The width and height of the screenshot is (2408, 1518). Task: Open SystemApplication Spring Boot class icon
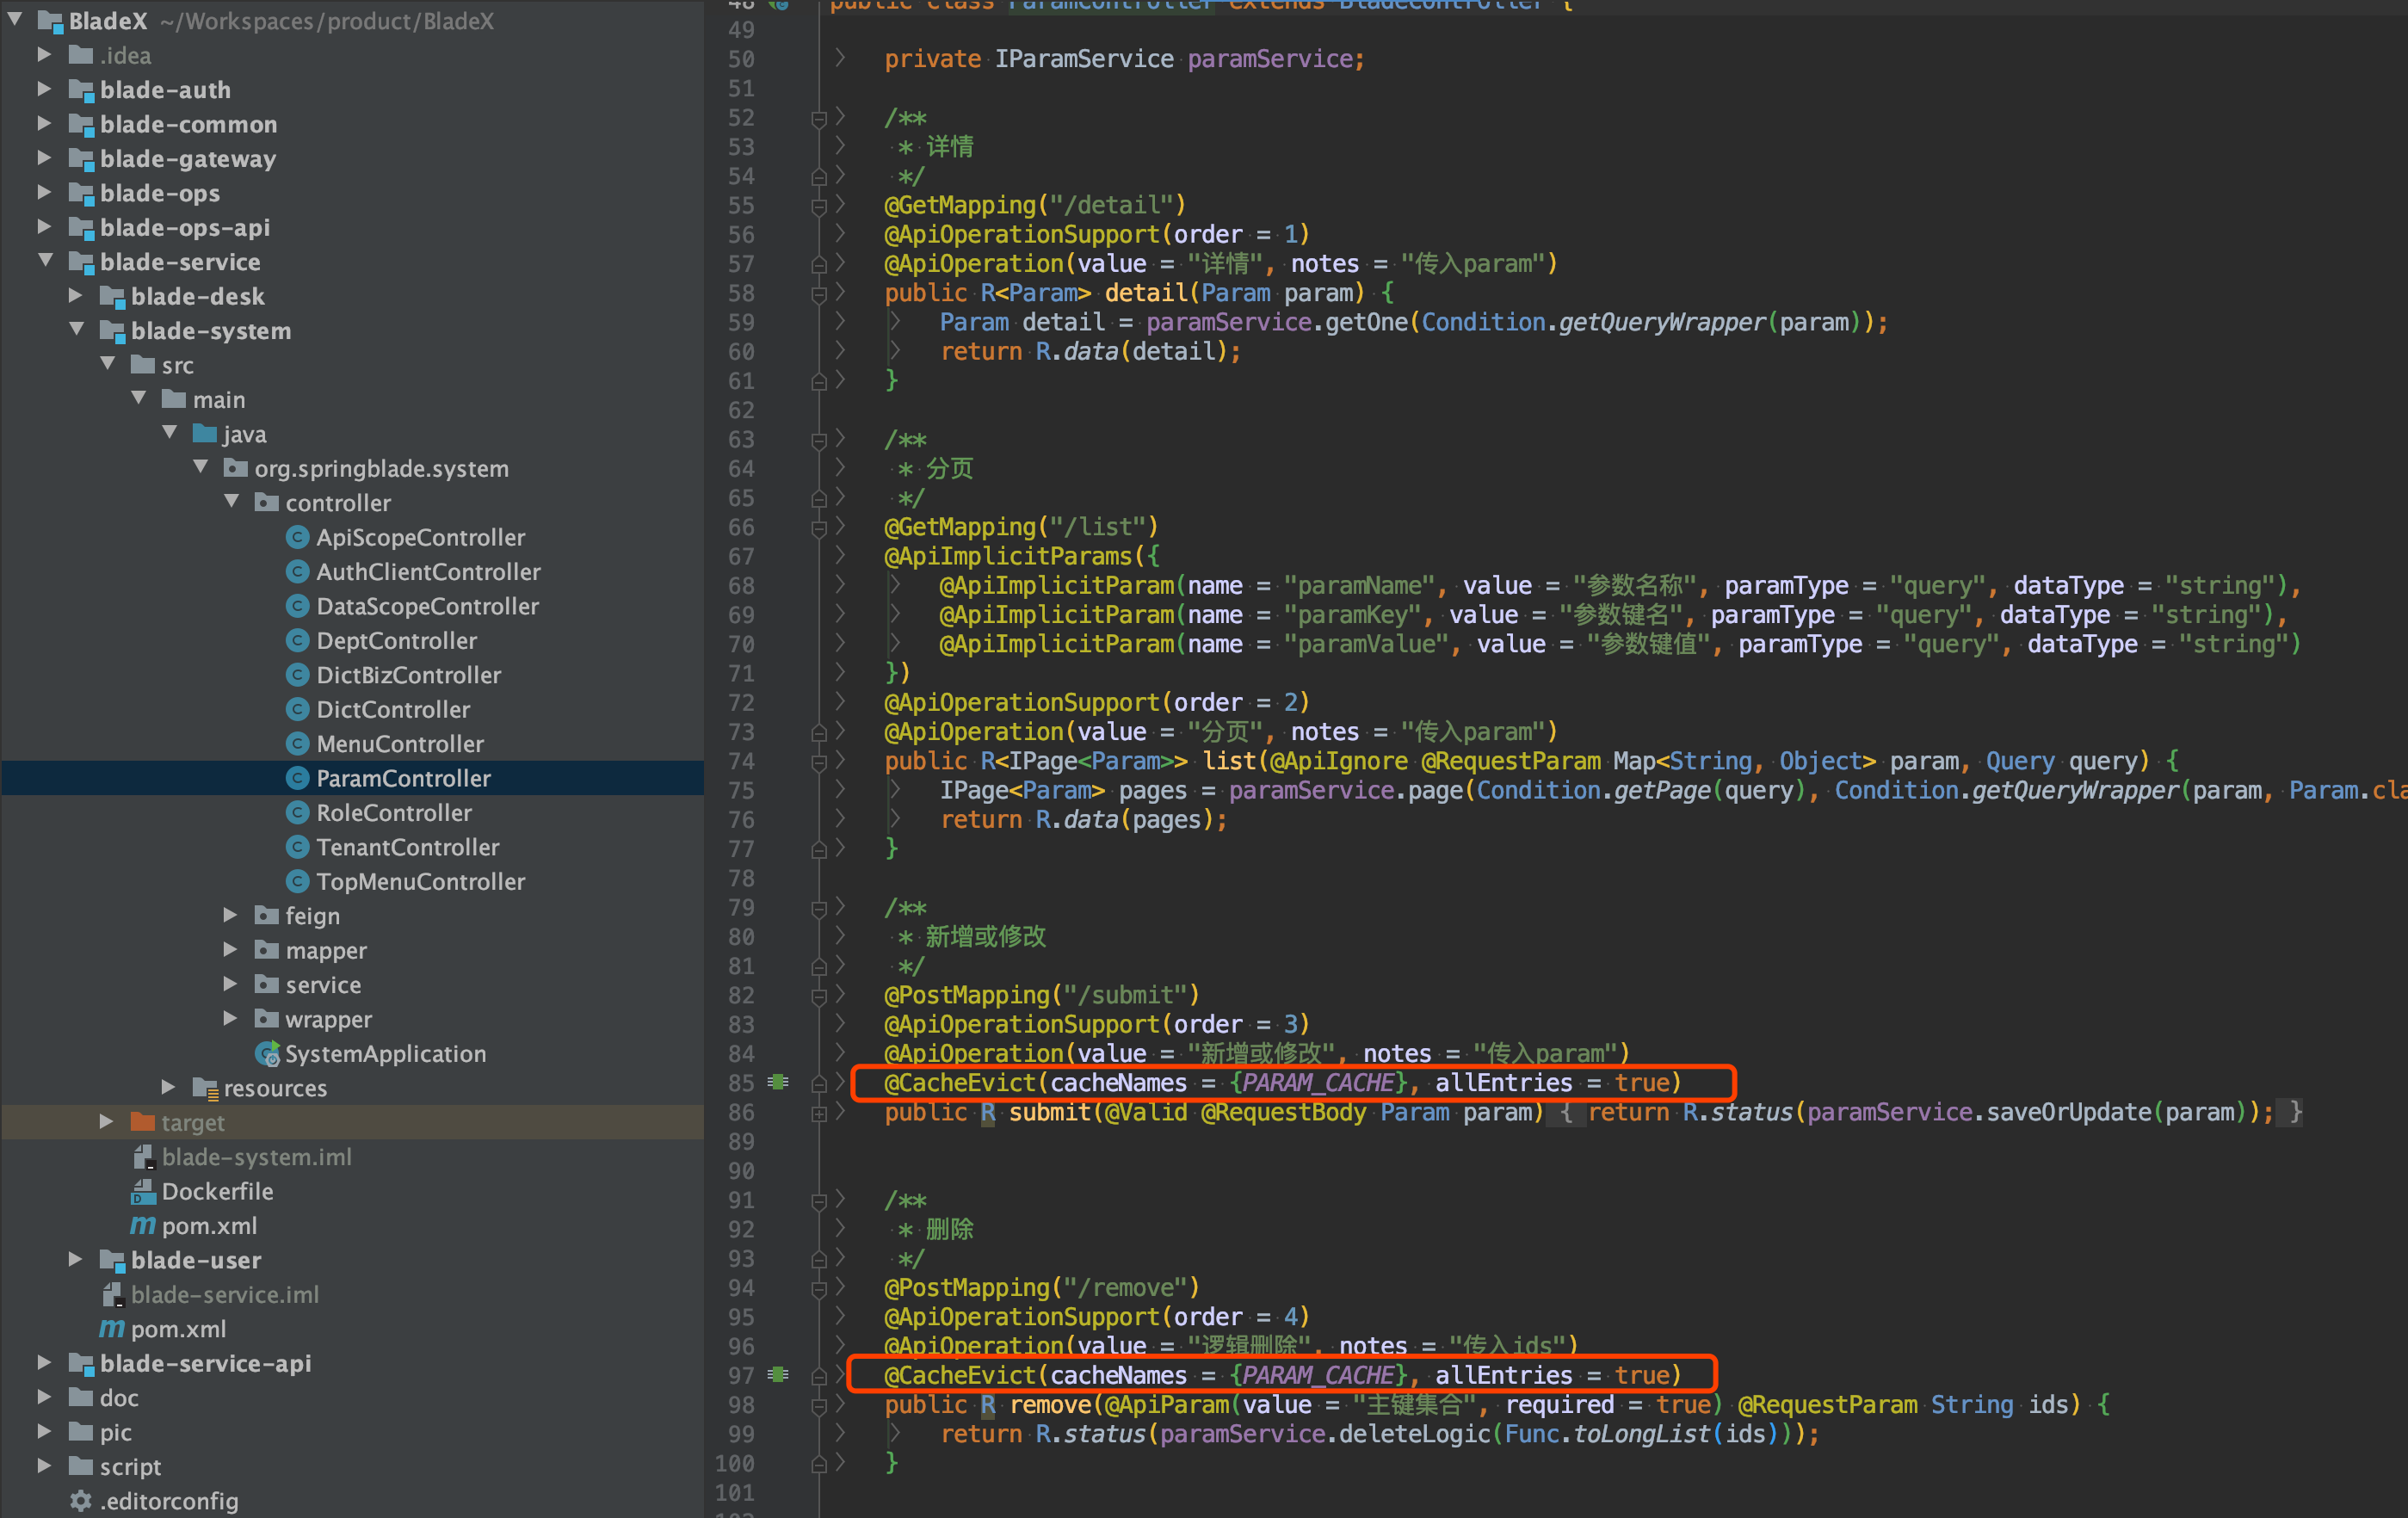point(267,1054)
